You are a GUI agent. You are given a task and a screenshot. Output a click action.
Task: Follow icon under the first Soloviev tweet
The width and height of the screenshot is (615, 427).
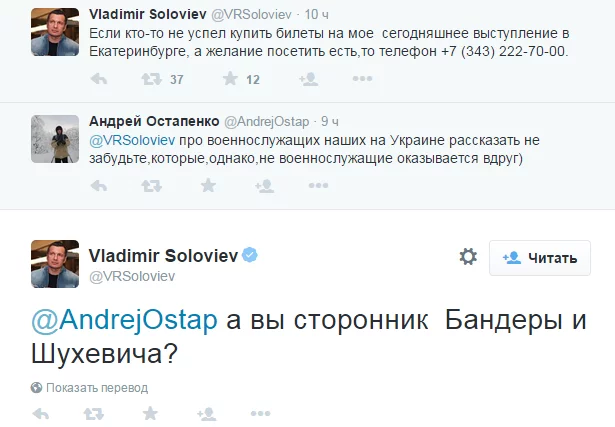309,79
